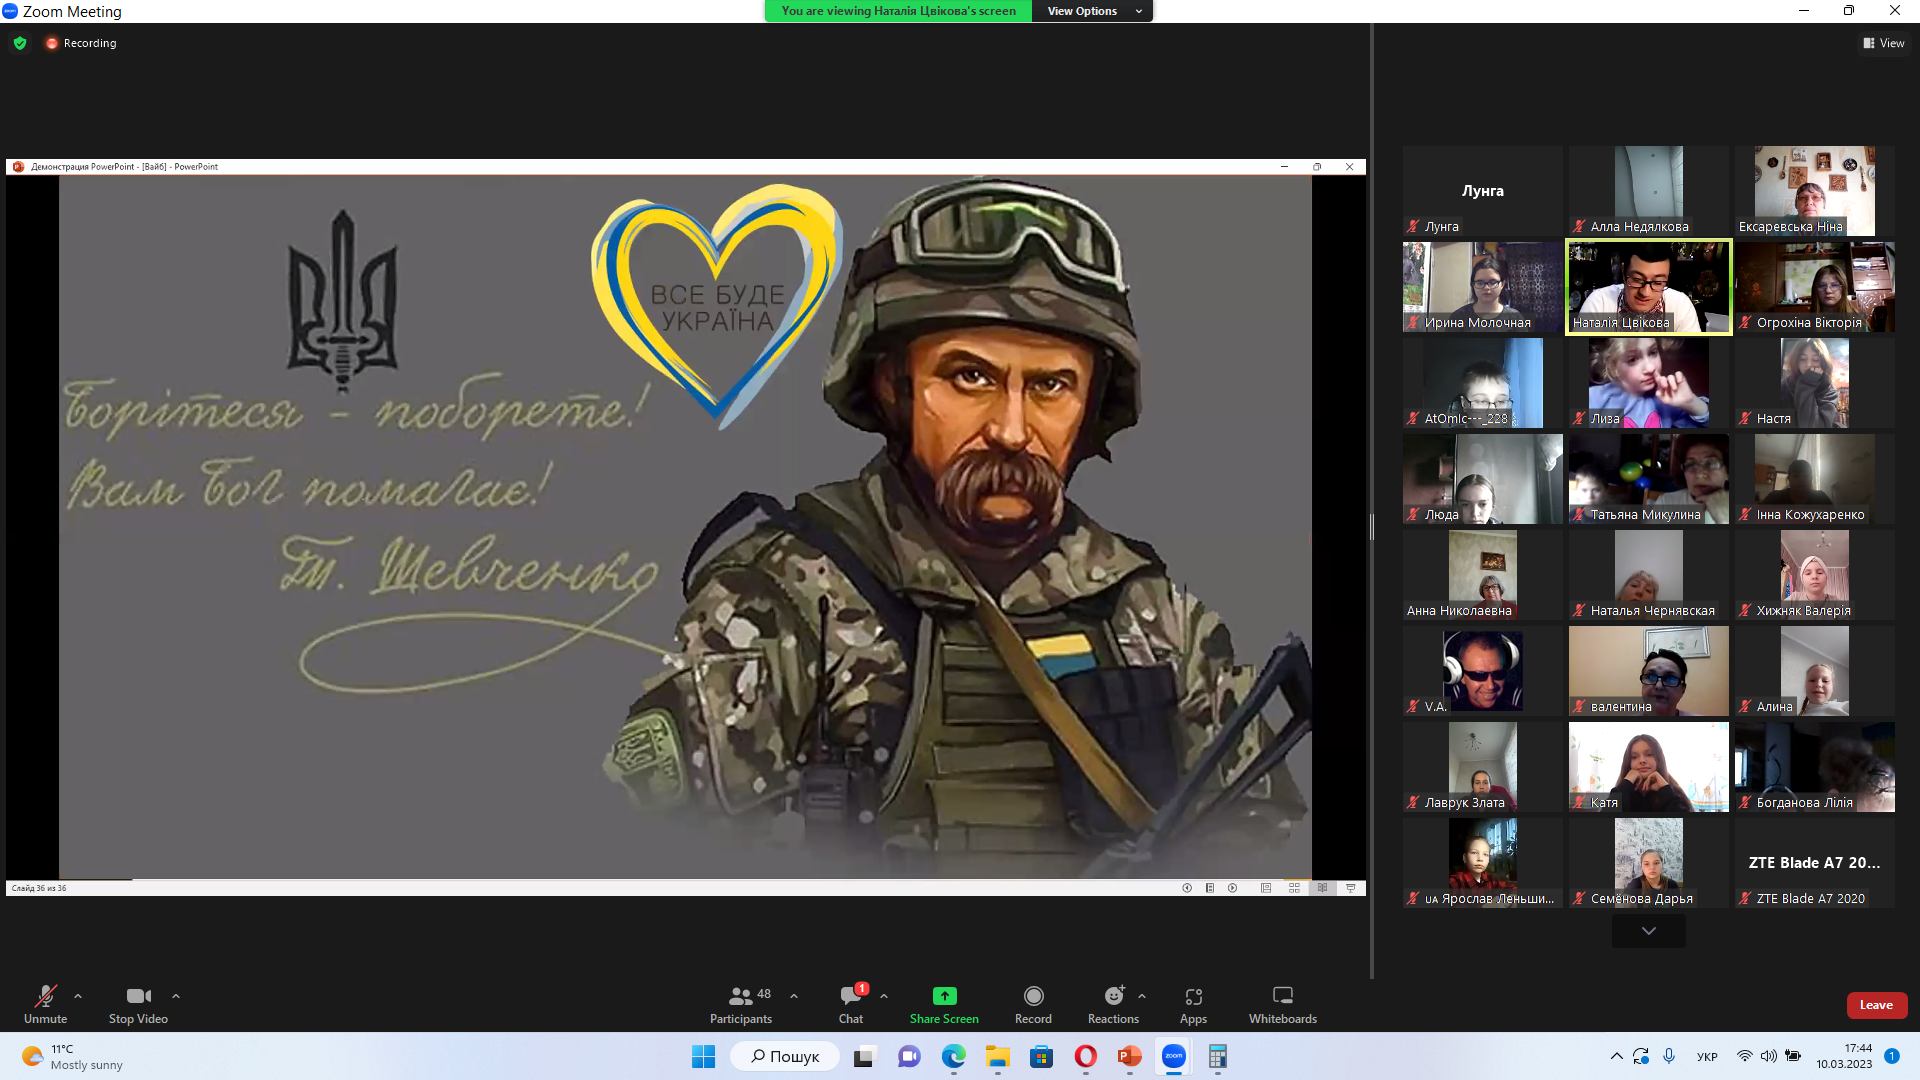The image size is (1920, 1080).
Task: Select Катя video tile
Action: pyautogui.click(x=1649, y=767)
